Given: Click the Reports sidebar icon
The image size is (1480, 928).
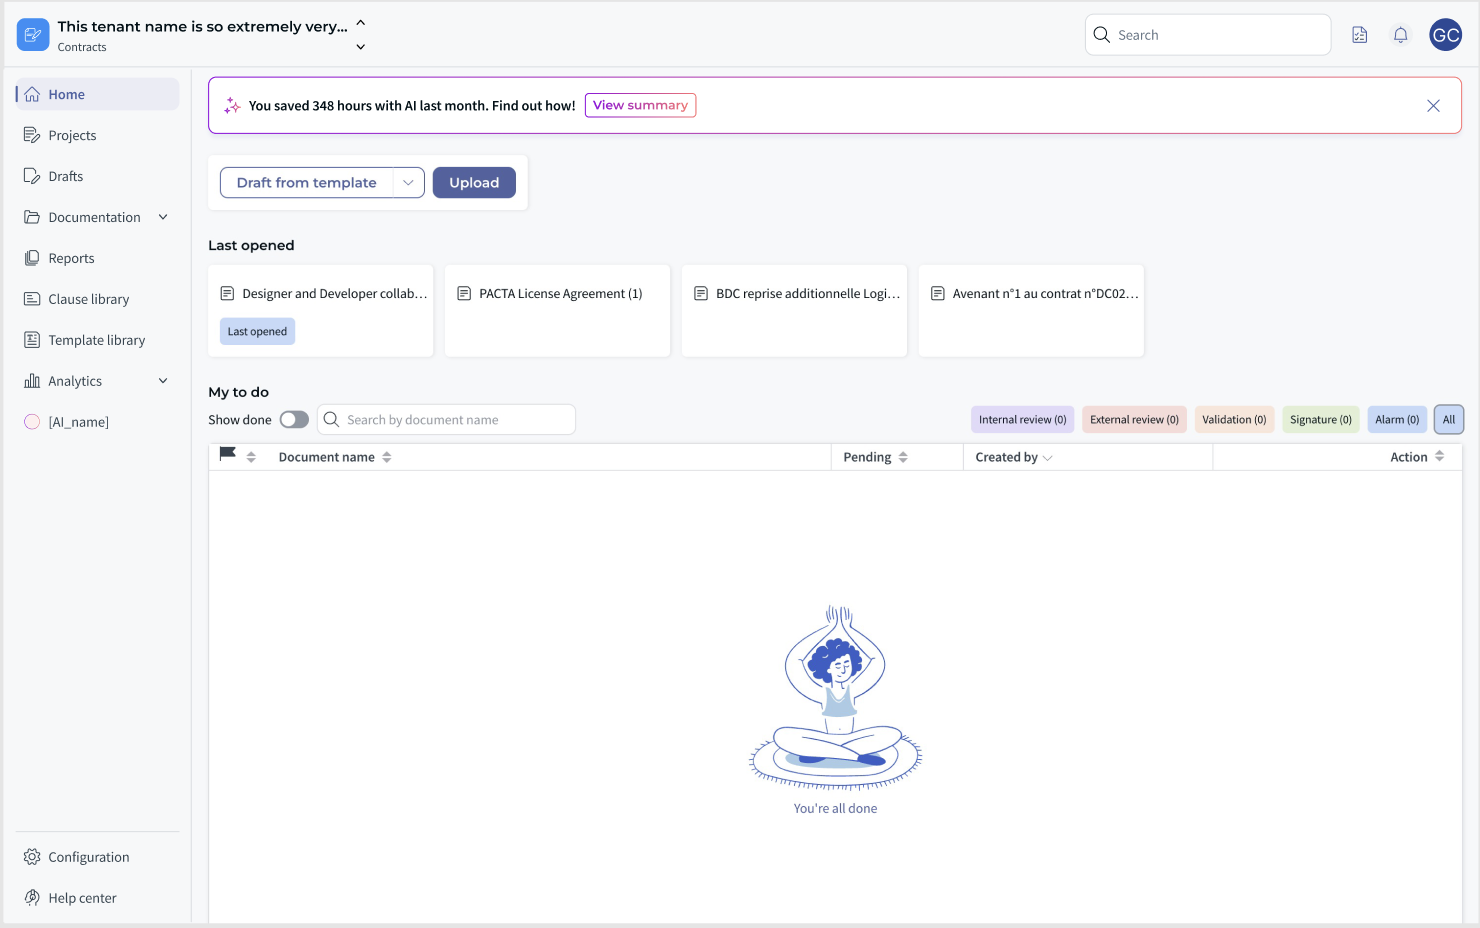Looking at the screenshot, I should tap(32, 258).
